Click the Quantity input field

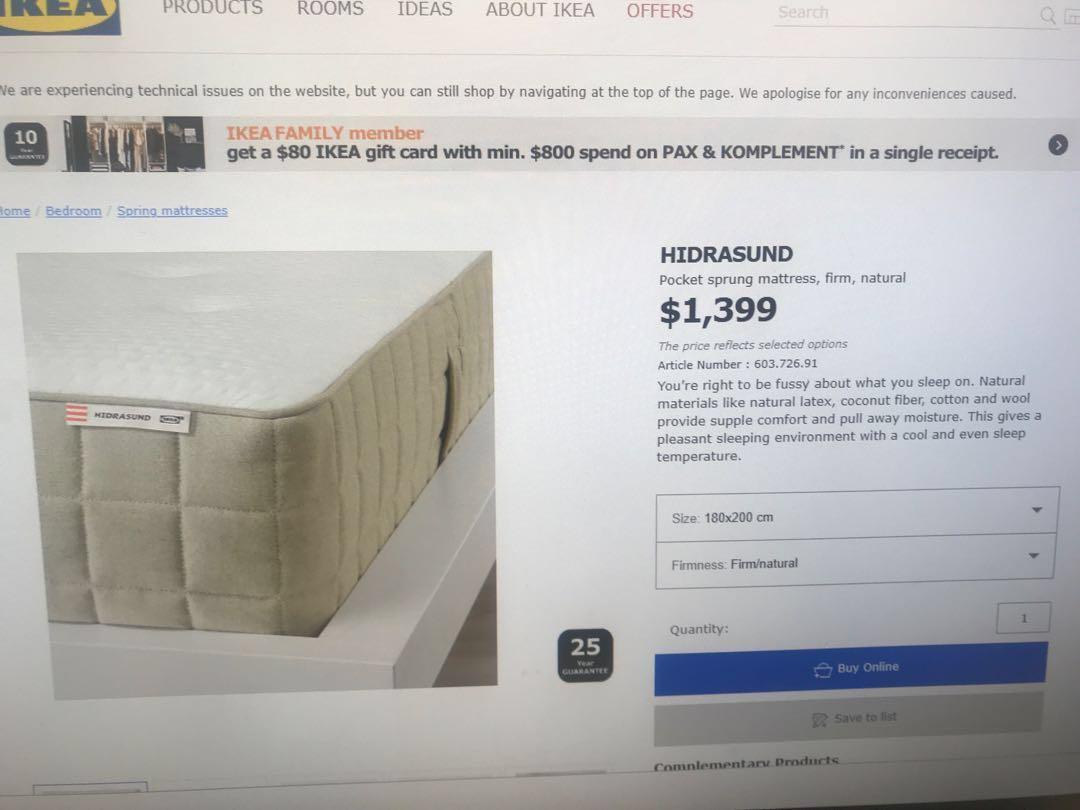[1024, 618]
